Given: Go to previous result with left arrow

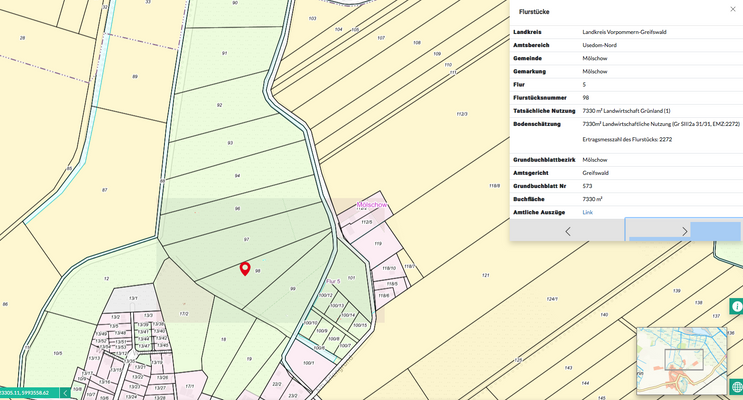Looking at the screenshot, I should (x=567, y=231).
